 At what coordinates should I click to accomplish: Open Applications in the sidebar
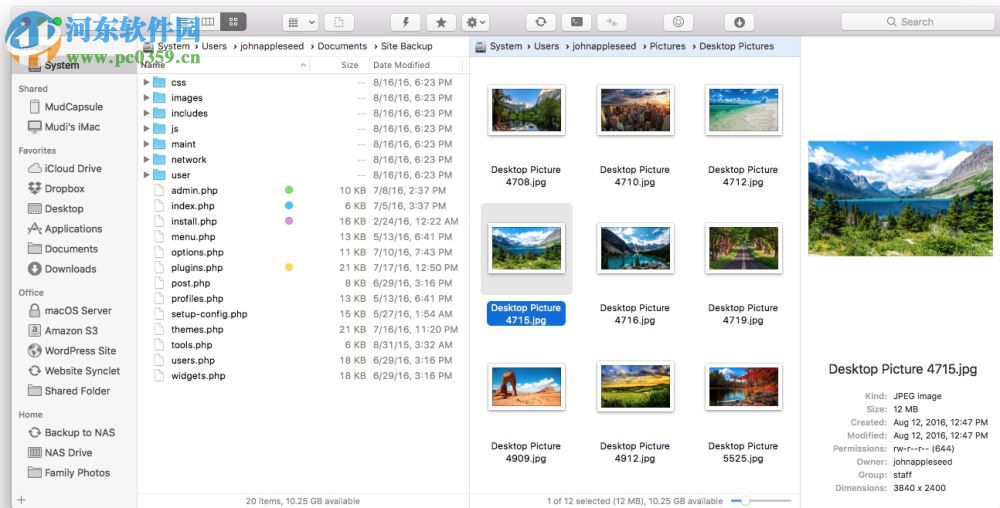(x=64, y=229)
